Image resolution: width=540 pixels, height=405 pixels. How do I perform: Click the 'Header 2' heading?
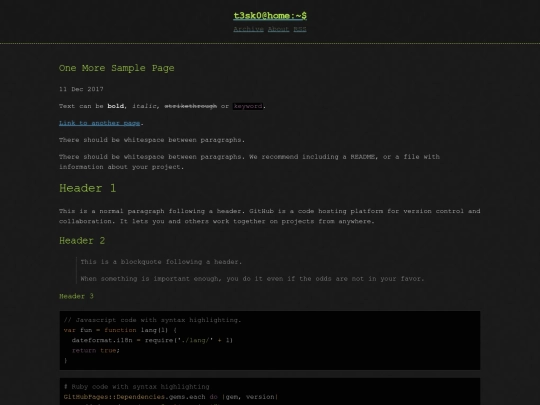(82, 241)
